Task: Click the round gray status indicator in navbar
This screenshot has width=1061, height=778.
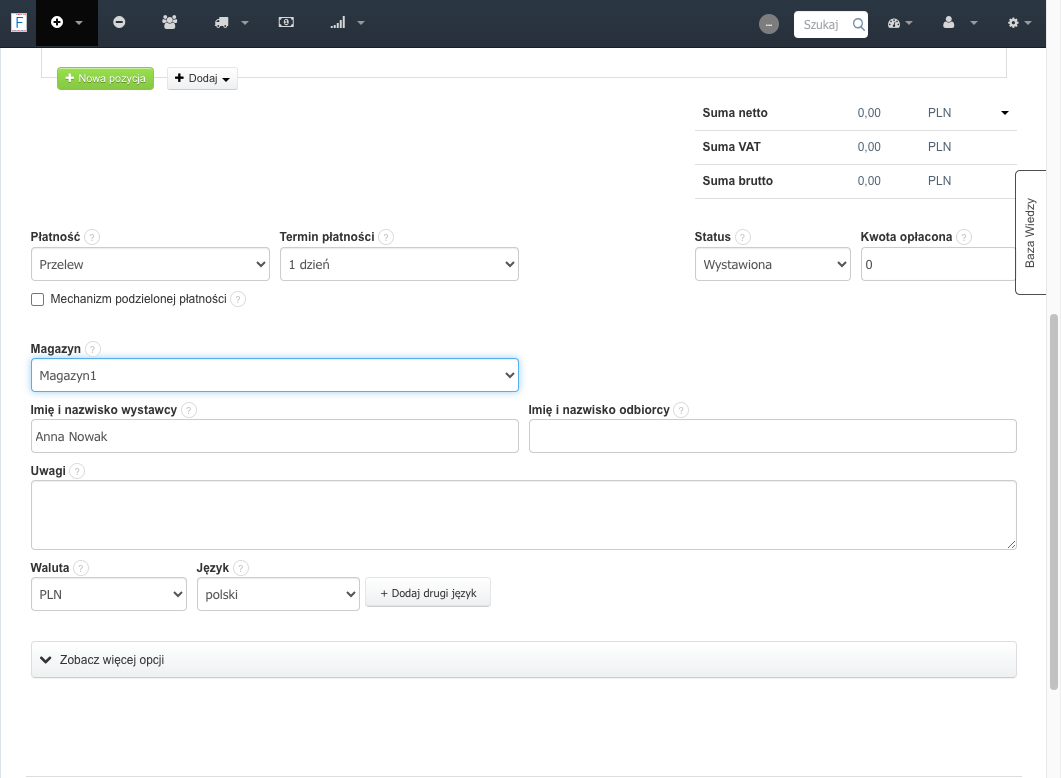Action: (769, 24)
